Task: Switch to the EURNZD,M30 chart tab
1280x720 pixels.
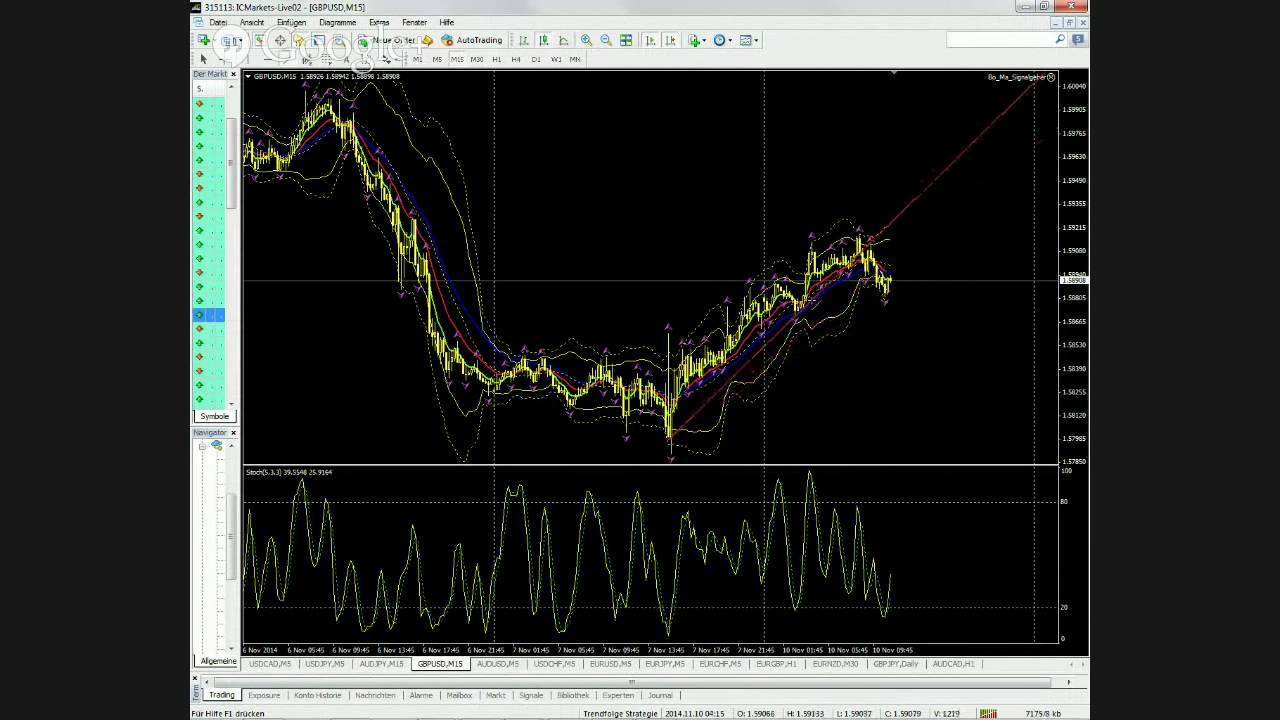Action: (836, 664)
